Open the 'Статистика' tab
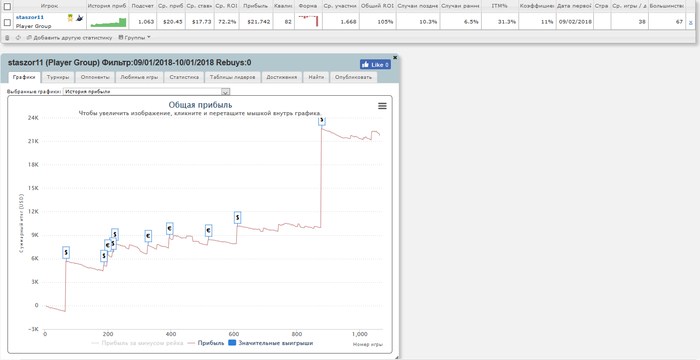 [x=184, y=77]
